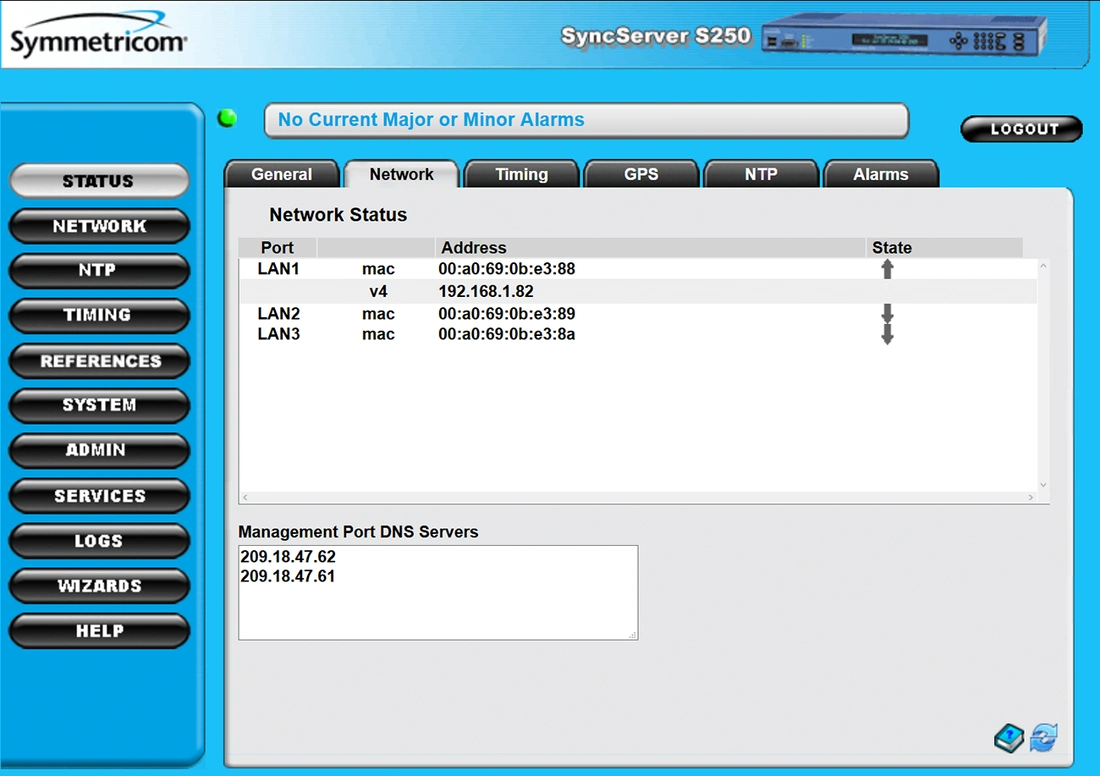Select the LAN3 port label
1100x776 pixels.
click(x=279, y=334)
